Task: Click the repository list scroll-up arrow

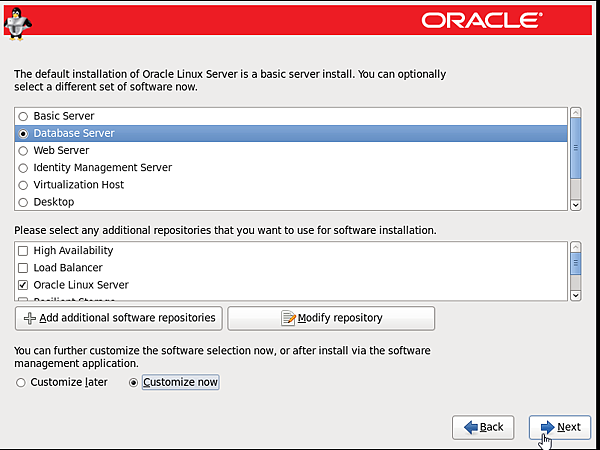Action: pyautogui.click(x=575, y=247)
